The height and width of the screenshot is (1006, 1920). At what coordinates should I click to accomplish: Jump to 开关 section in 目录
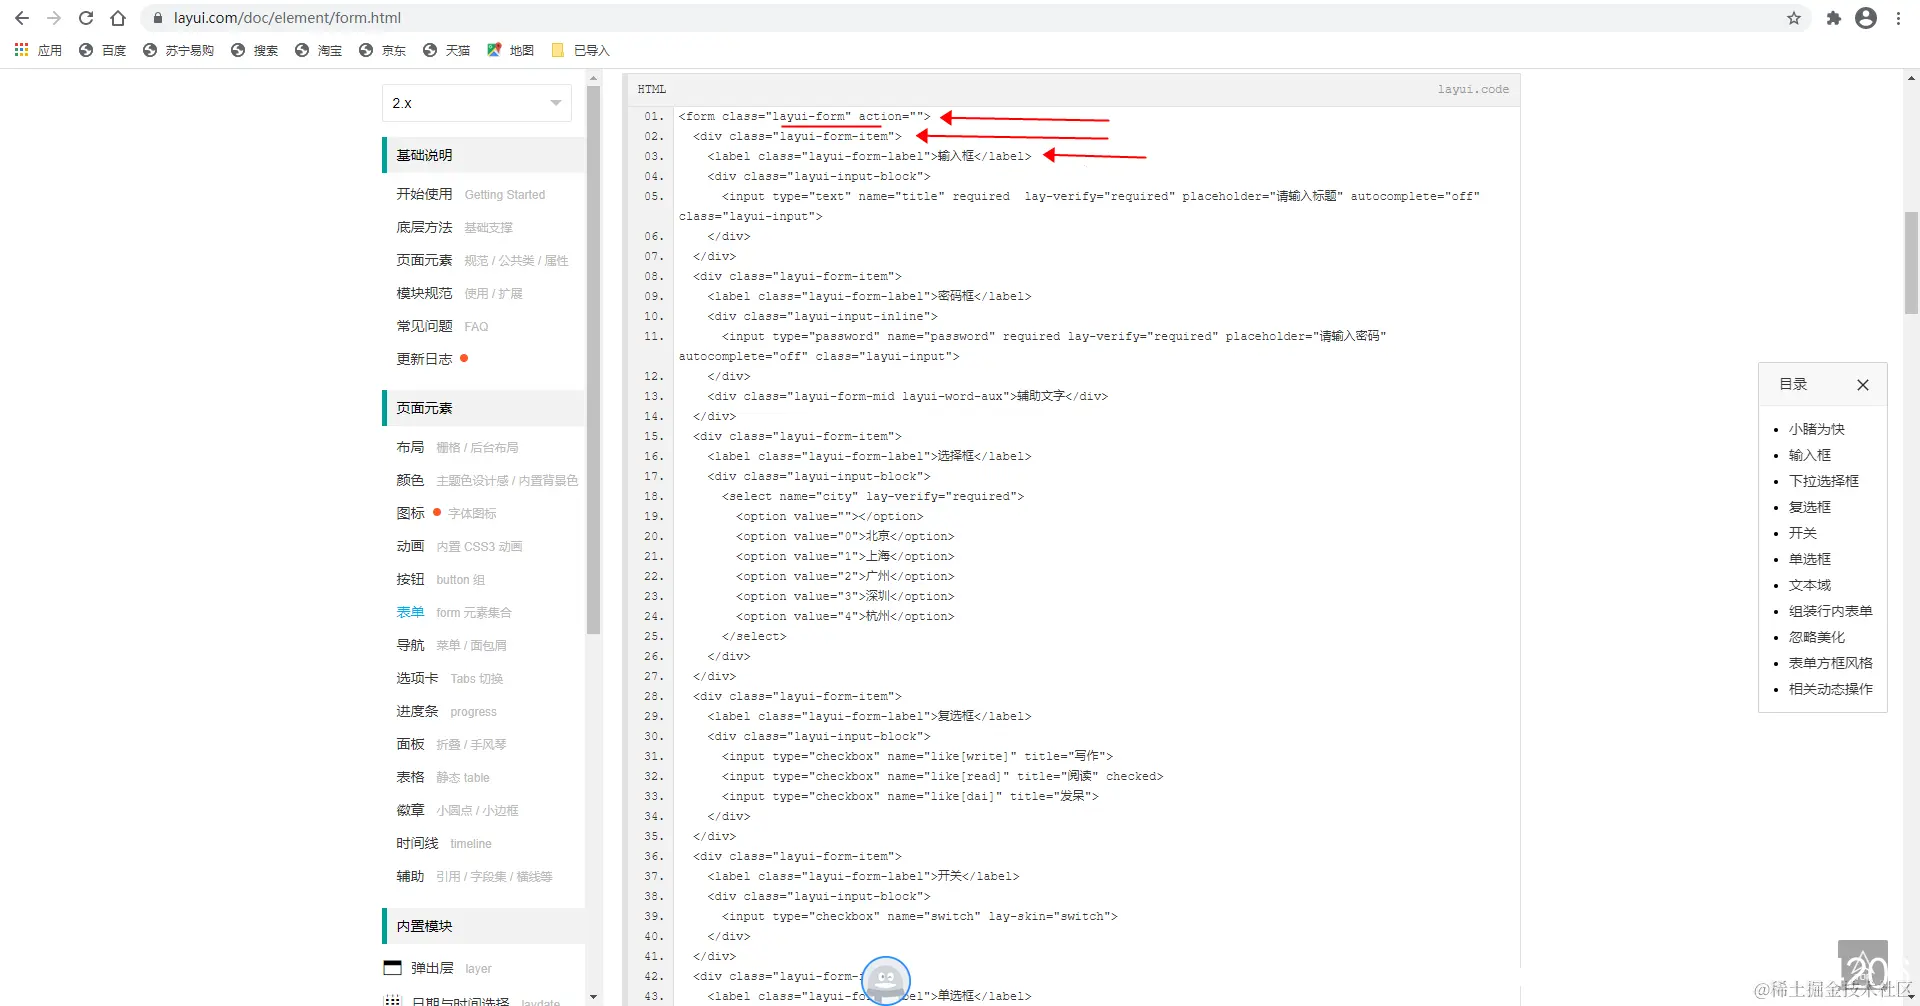coord(1802,533)
